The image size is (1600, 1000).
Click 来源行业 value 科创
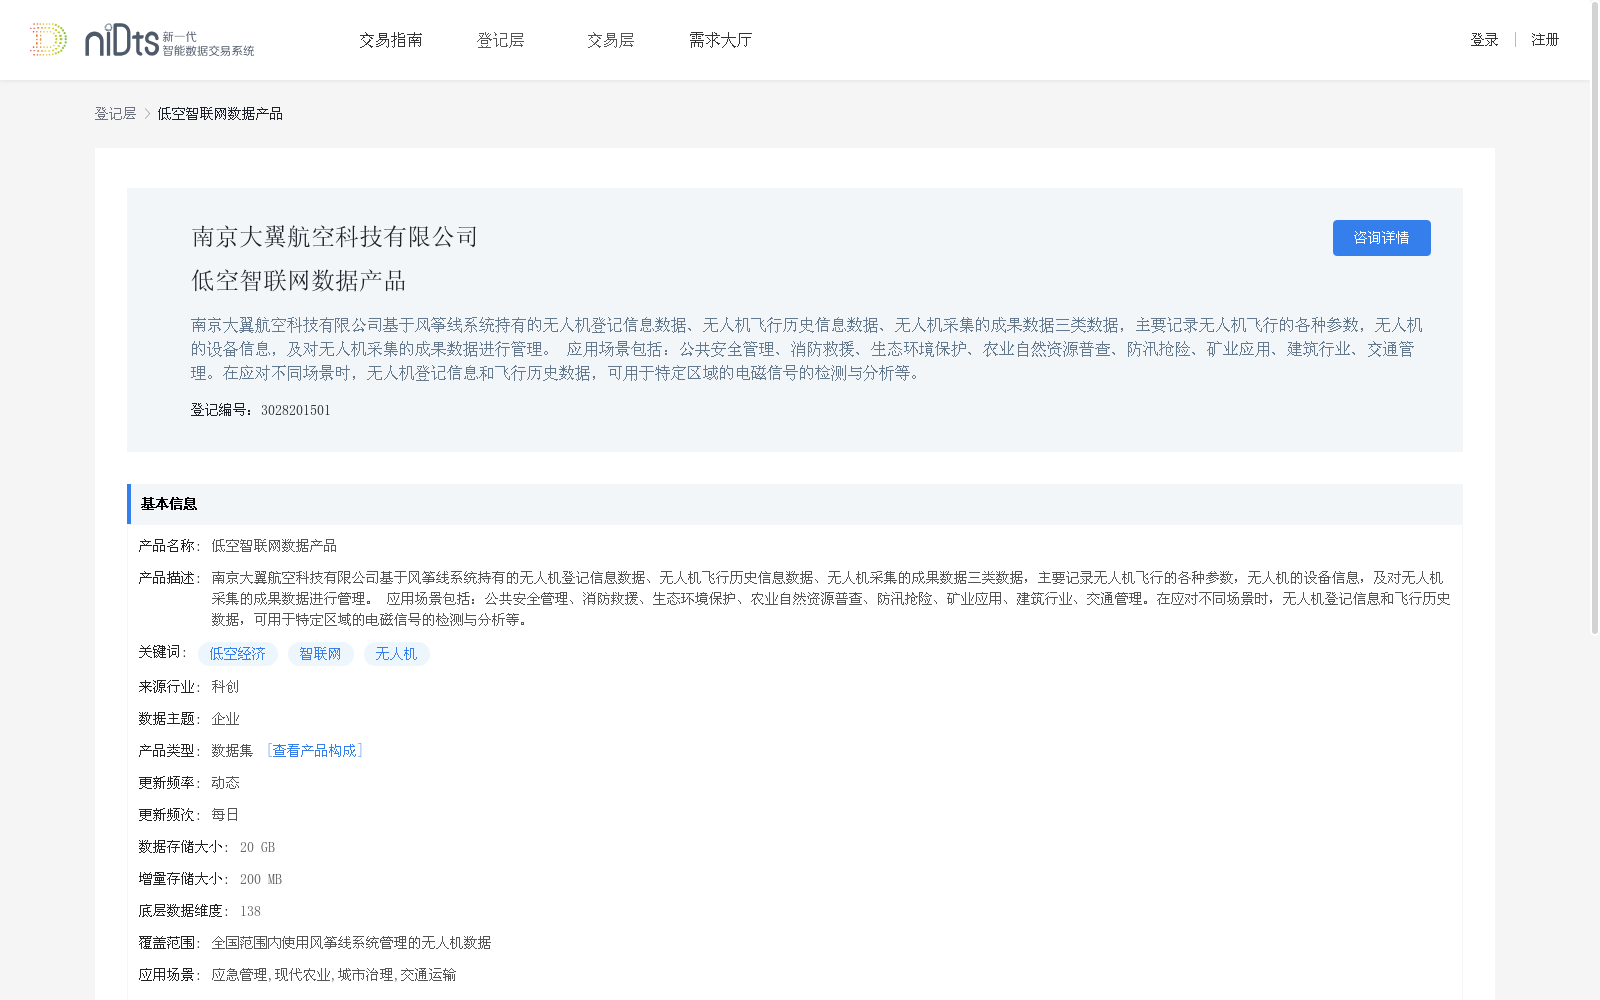click(225, 687)
